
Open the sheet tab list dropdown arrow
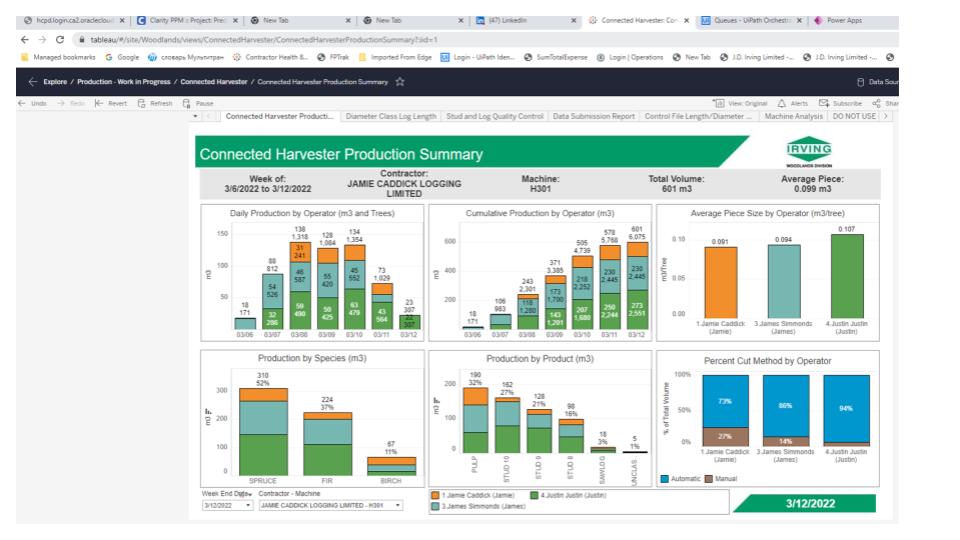195,116
